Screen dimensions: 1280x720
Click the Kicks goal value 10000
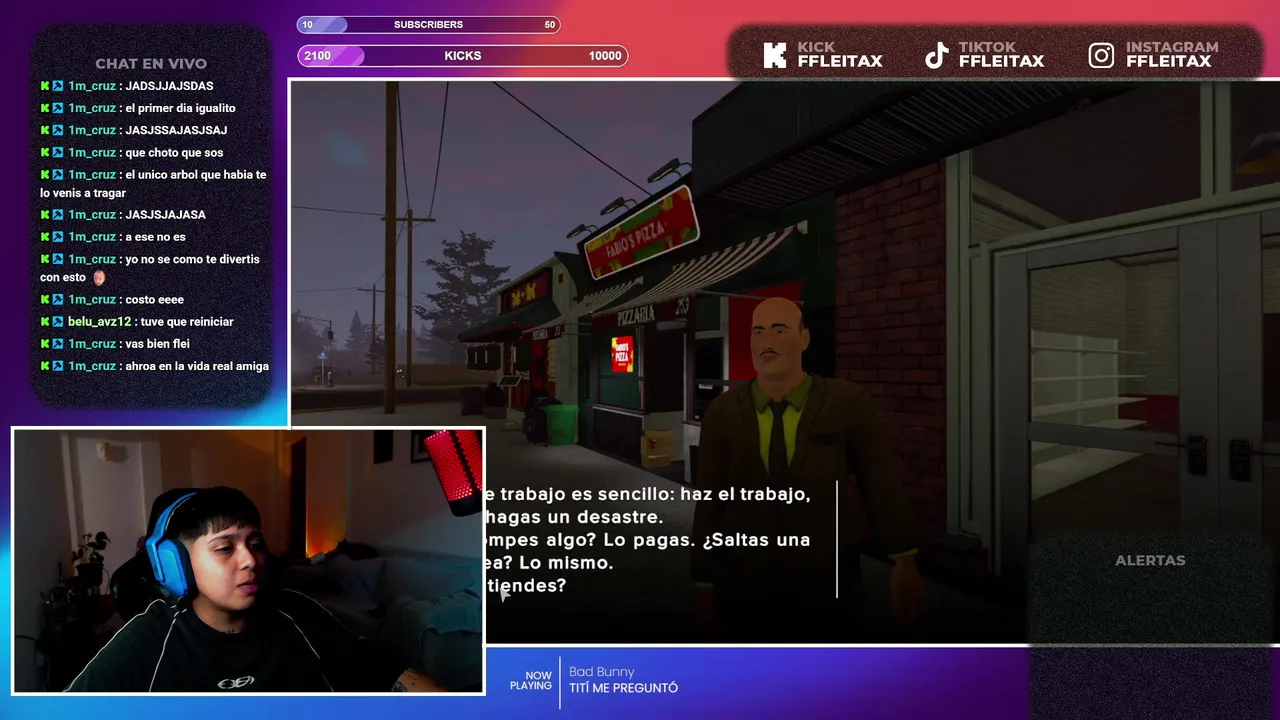[x=605, y=56]
